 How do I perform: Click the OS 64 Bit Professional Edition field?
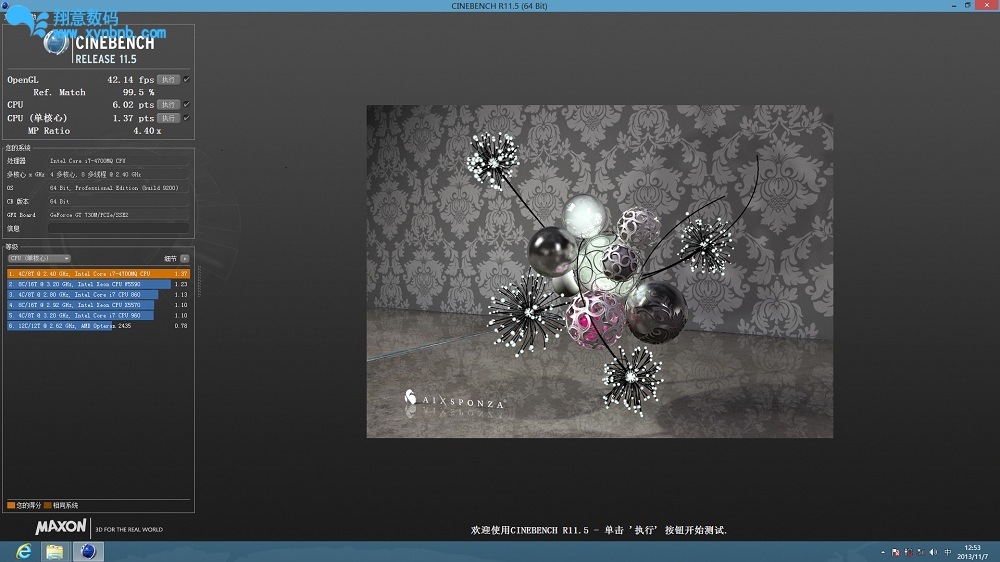coord(119,188)
